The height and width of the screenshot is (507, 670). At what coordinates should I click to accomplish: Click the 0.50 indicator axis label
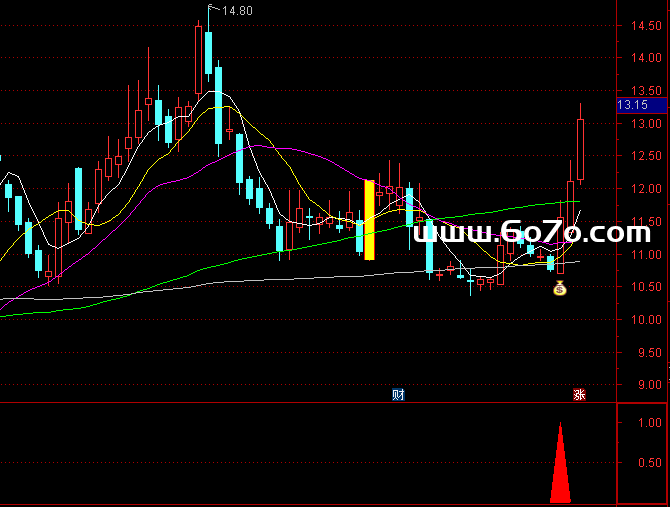coord(648,462)
